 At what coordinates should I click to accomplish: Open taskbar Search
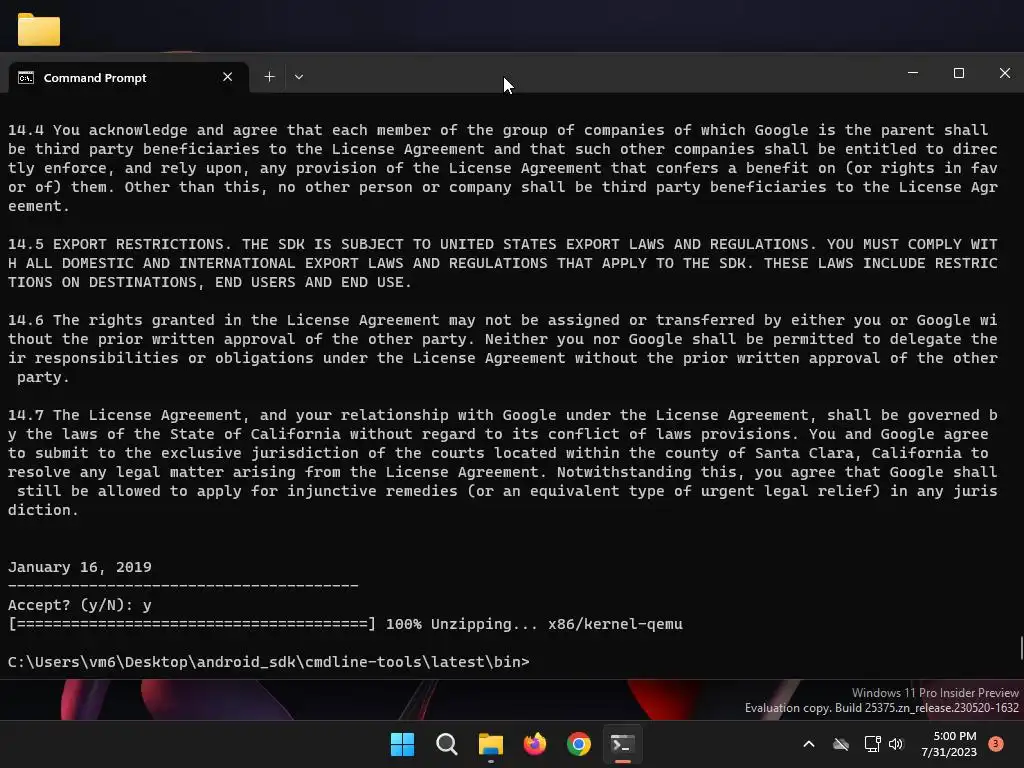[447, 744]
